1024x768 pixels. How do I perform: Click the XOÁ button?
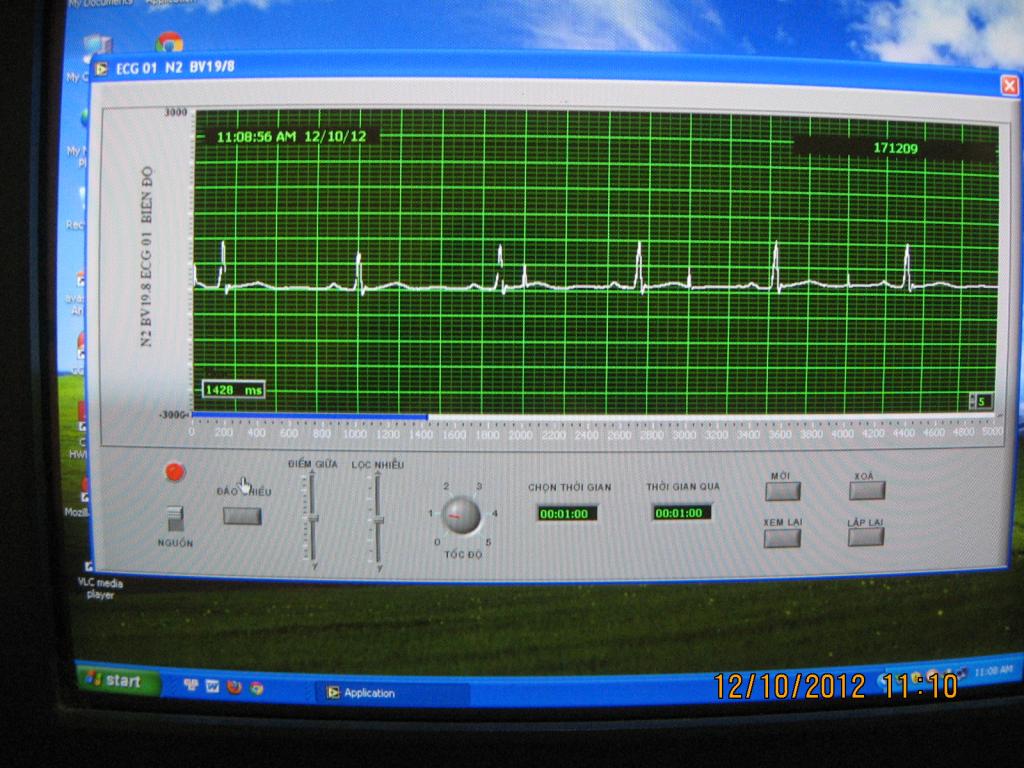click(x=867, y=490)
